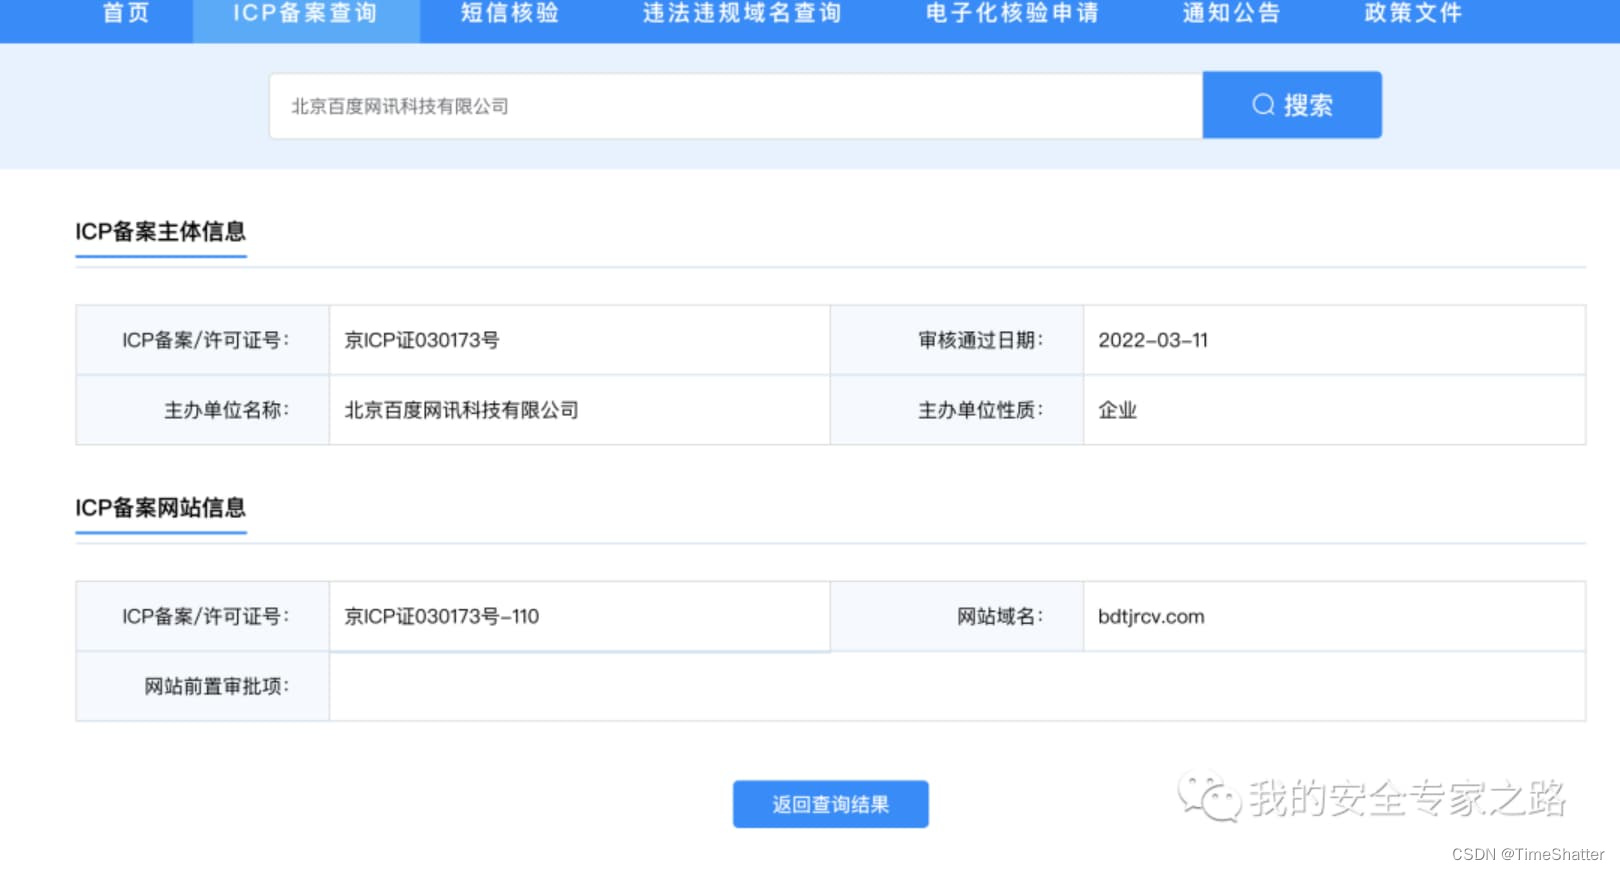Select organizer name 北京百度网讯科技有限公司 in table

point(461,410)
